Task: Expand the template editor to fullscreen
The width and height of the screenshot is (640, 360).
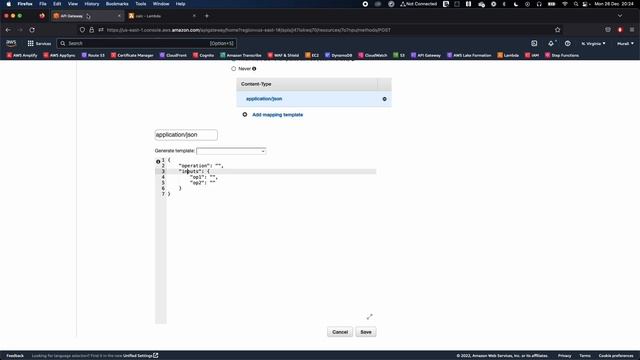Action: [369, 317]
